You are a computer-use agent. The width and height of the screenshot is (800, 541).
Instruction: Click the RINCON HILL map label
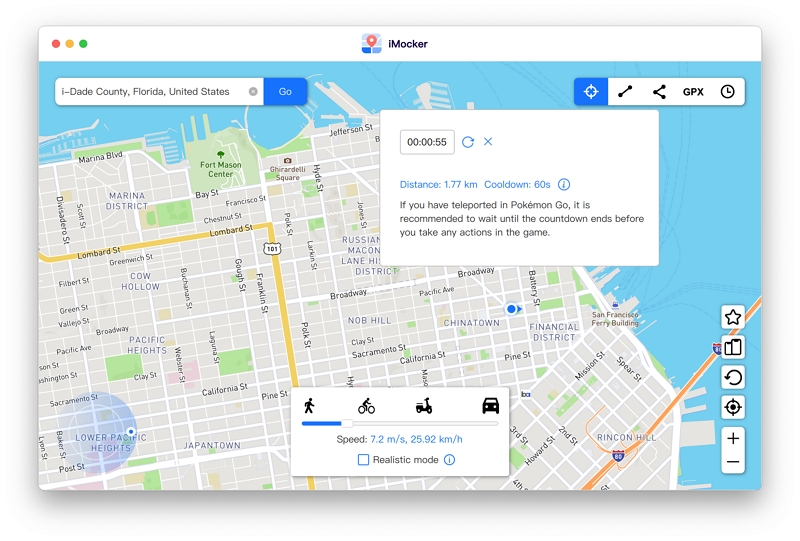(627, 438)
